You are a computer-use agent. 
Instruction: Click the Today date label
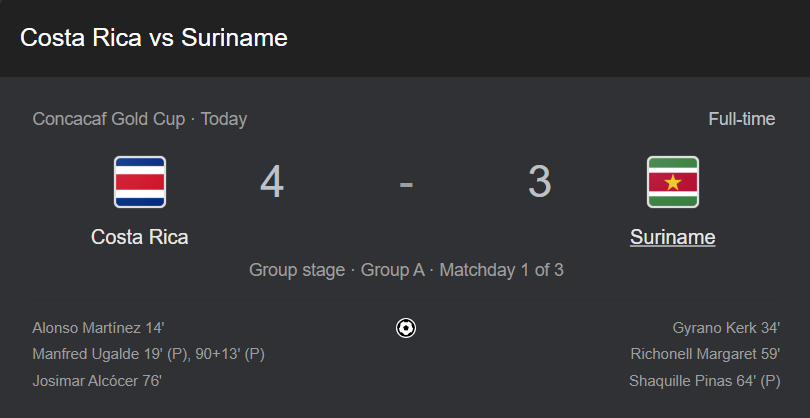[x=224, y=119]
